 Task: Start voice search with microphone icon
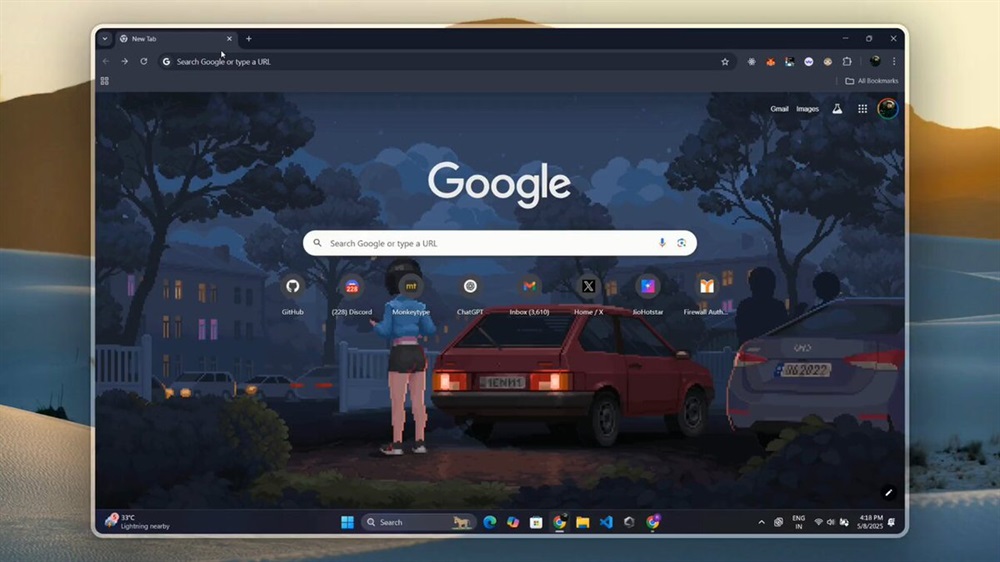(x=662, y=243)
